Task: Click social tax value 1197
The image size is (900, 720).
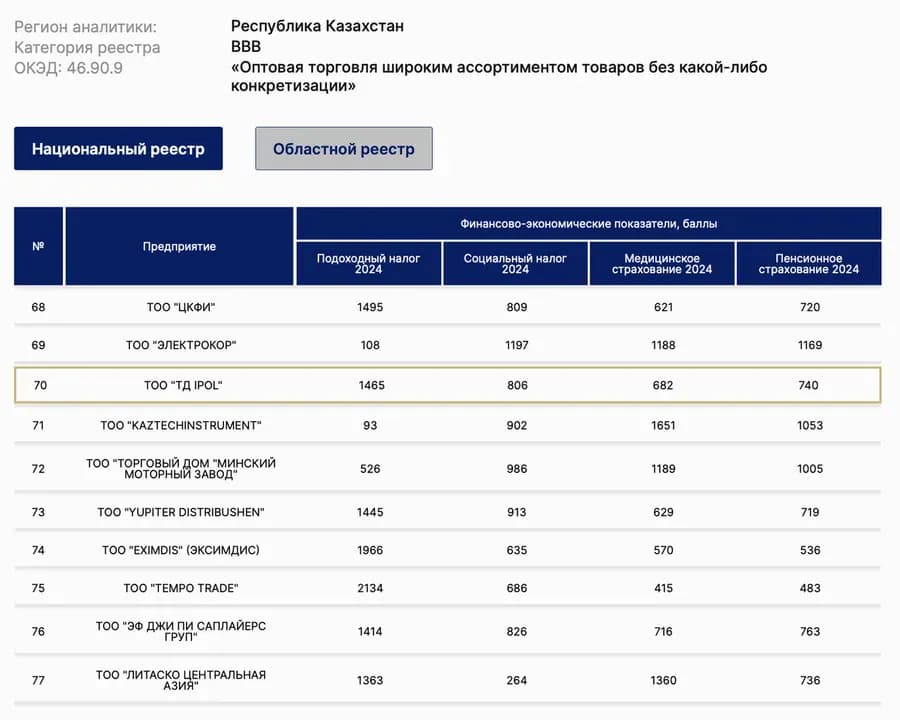Action: (517, 345)
